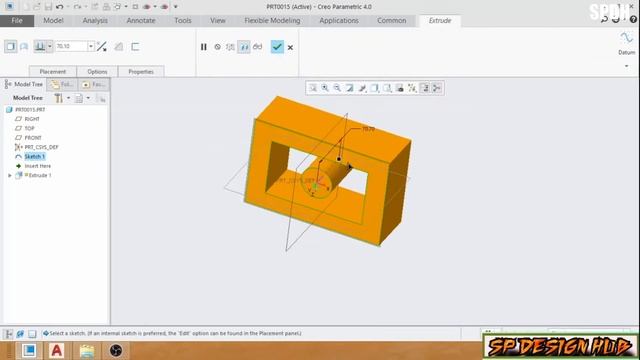Open the Placement panel
640x360 pixels.
click(x=53, y=71)
